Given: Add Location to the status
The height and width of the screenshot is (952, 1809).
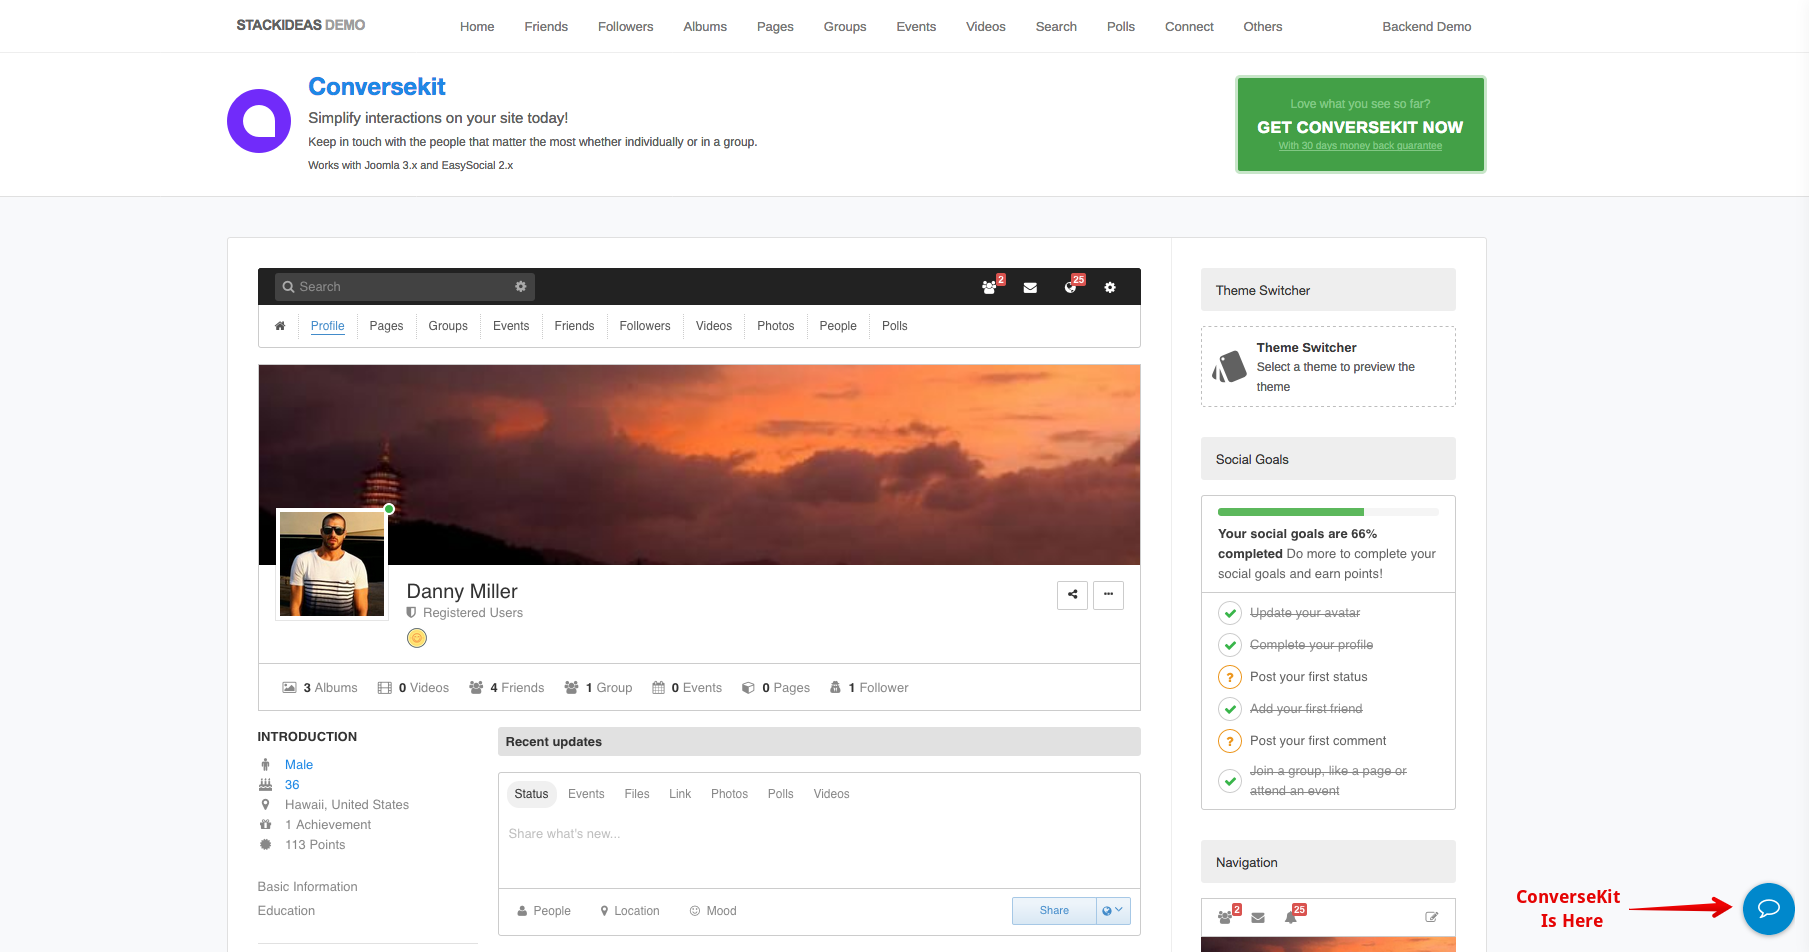Looking at the screenshot, I should [x=630, y=911].
